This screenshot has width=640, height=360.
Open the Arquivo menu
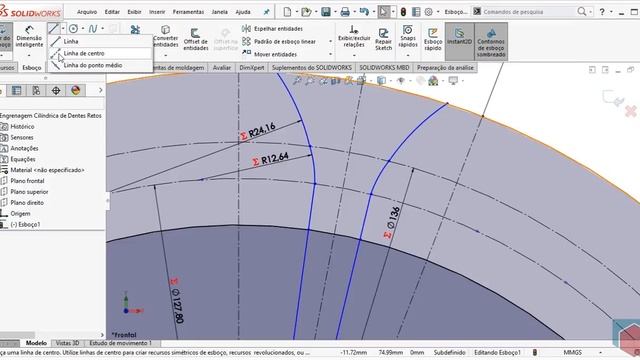87,12
